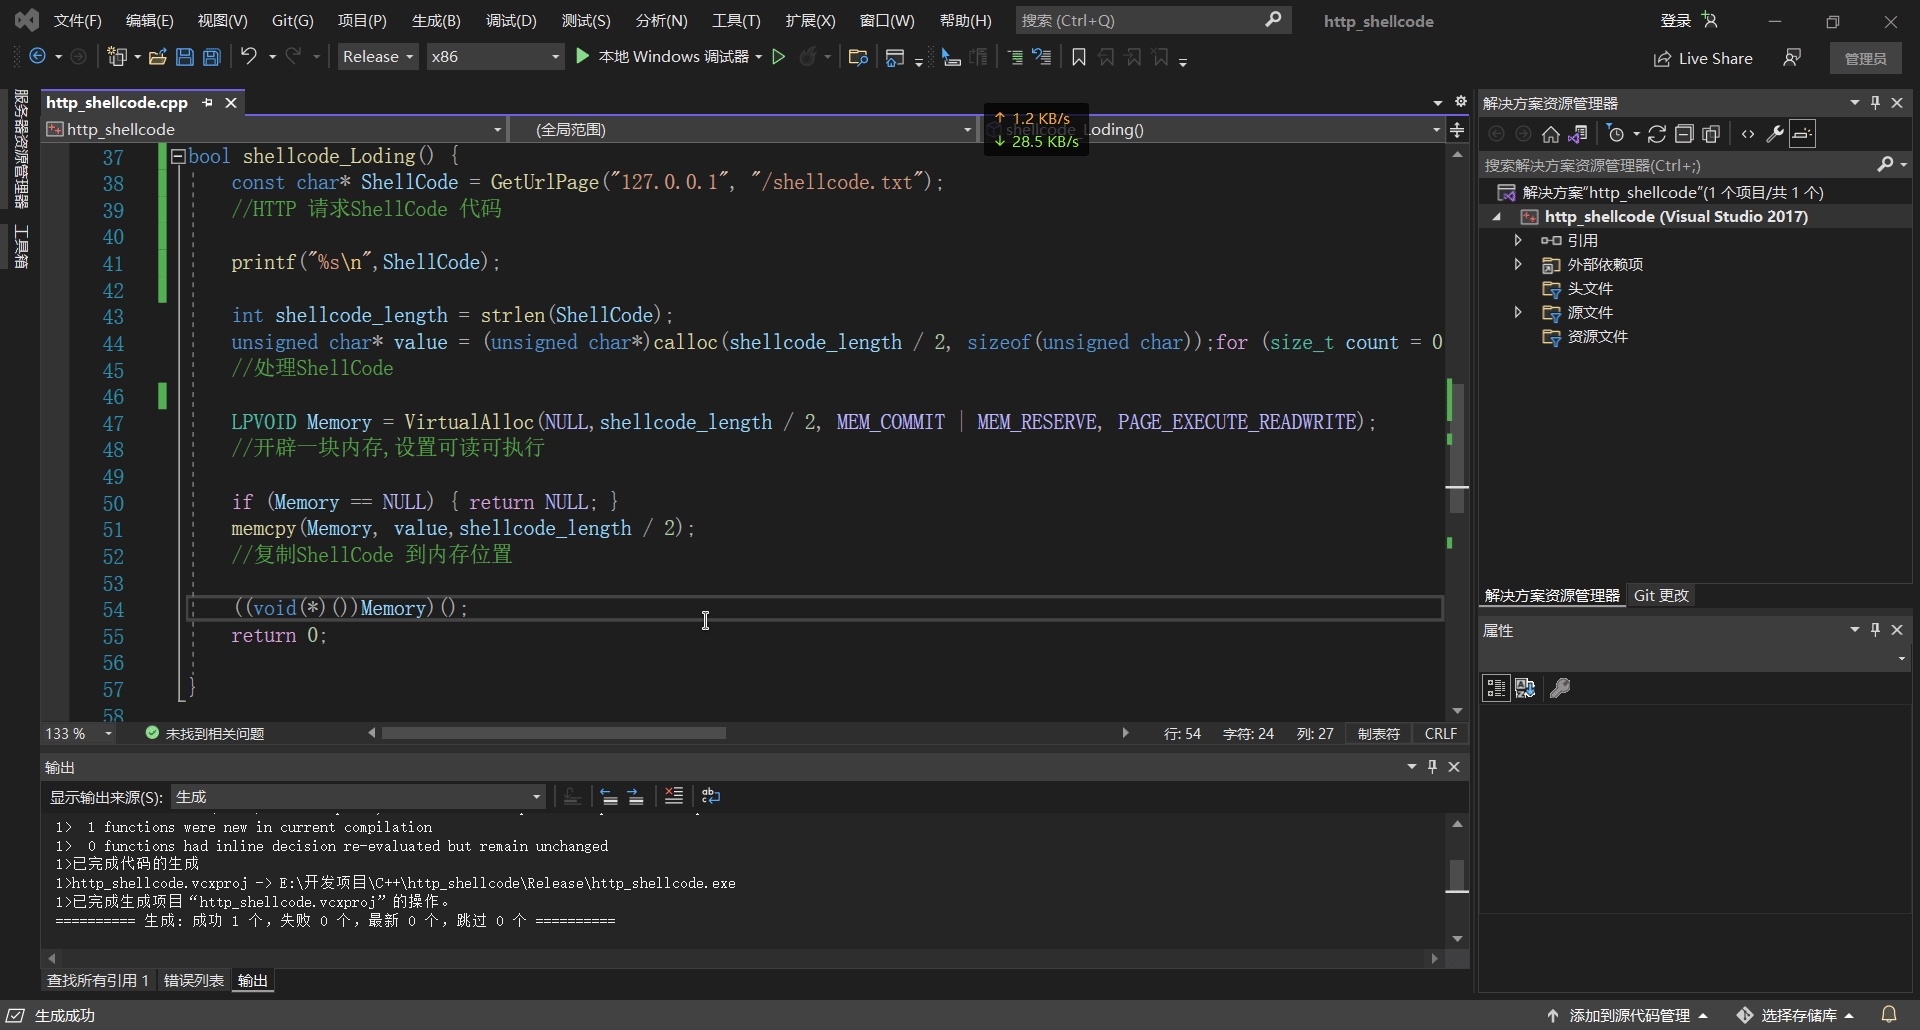1920x1030 pixels.
Task: Click the Properties panel wrench pages icon
Action: pyautogui.click(x=1560, y=688)
